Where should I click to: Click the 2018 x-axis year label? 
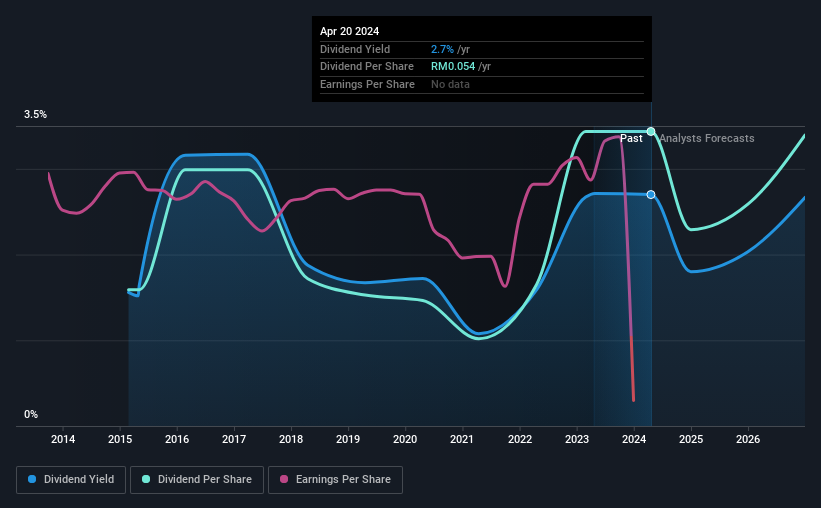tap(291, 439)
